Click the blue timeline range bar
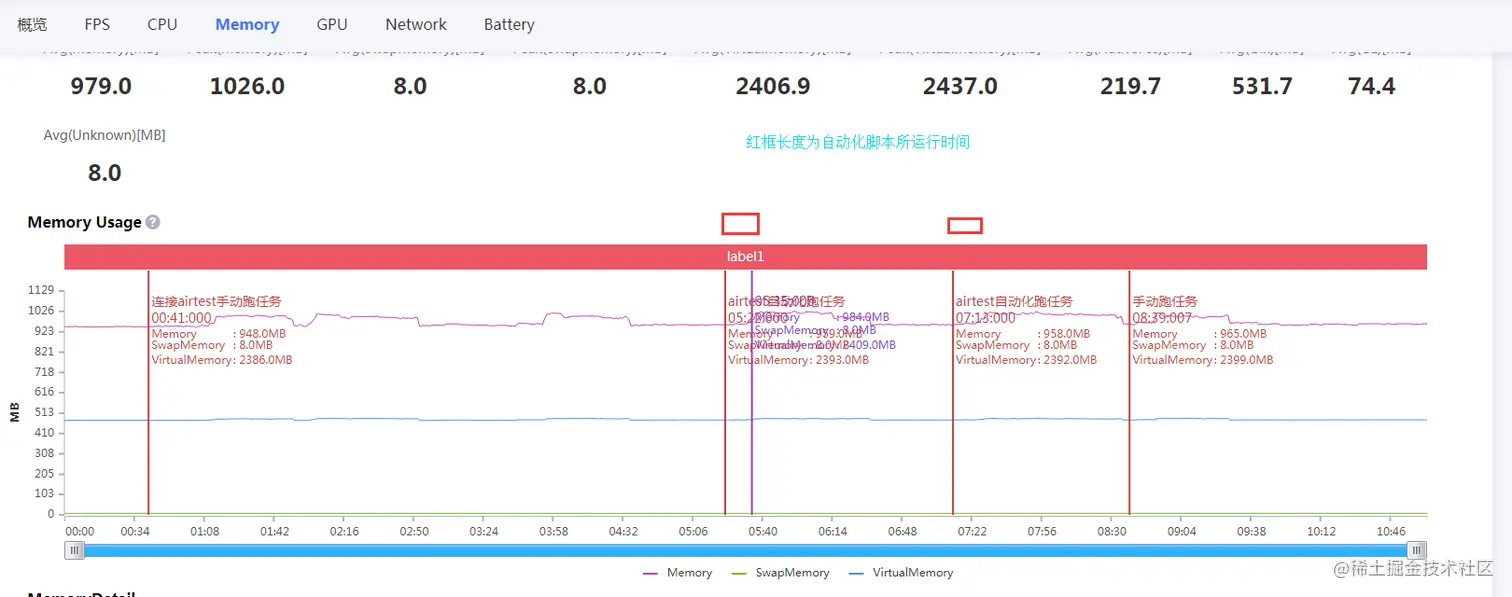 746,550
